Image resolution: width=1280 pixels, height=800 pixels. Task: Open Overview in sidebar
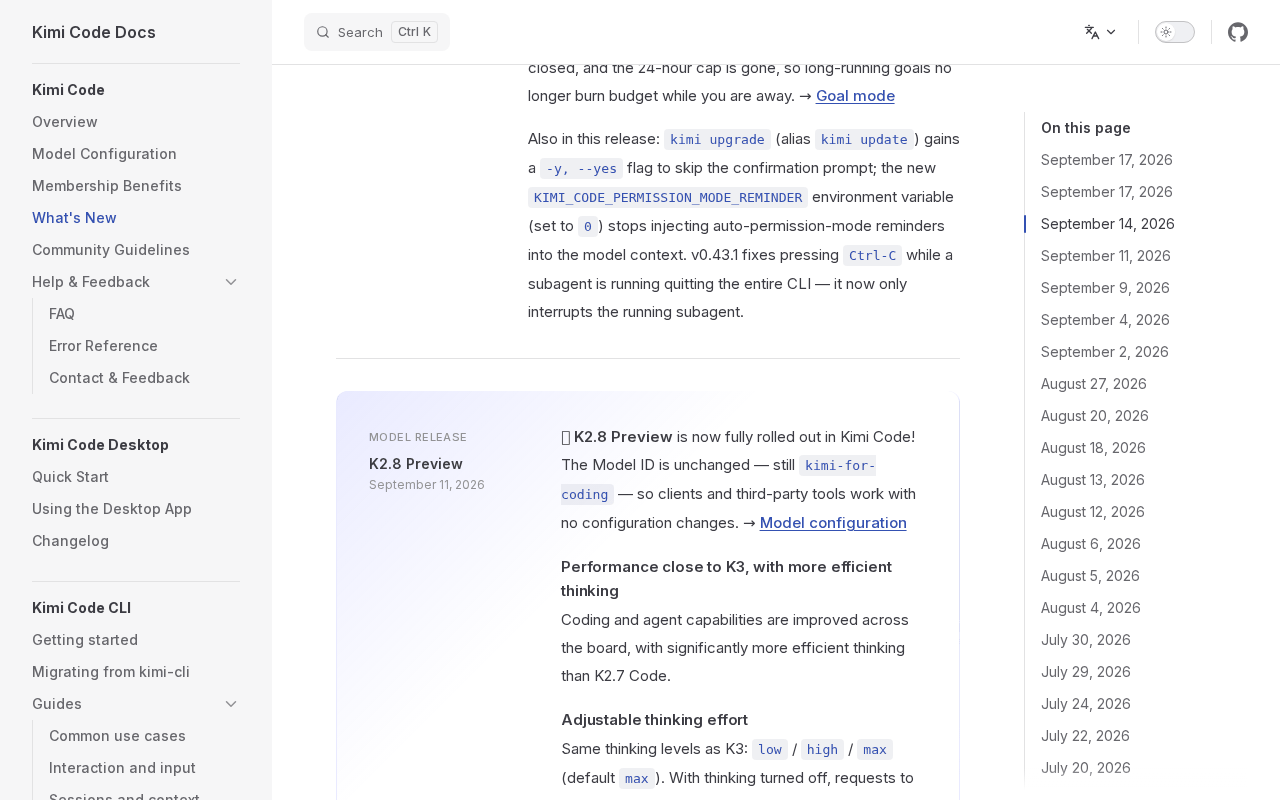coord(65,122)
